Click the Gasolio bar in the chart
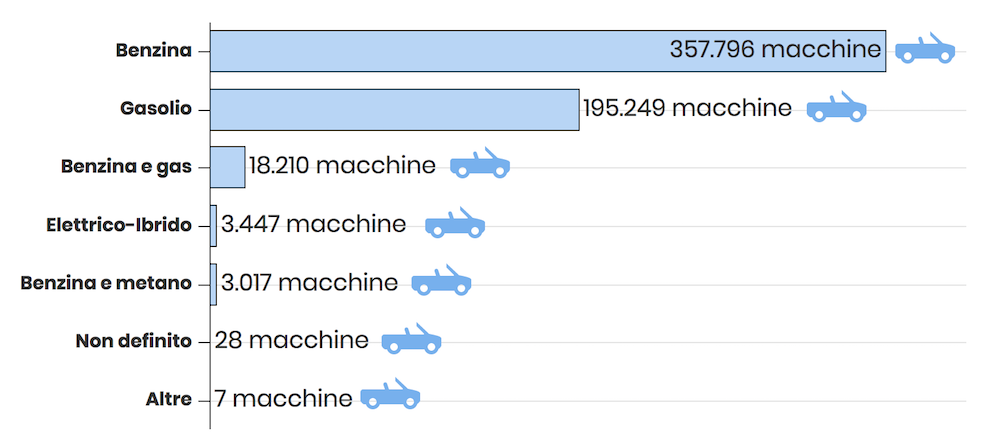This screenshot has width=1000, height=448. point(395,110)
